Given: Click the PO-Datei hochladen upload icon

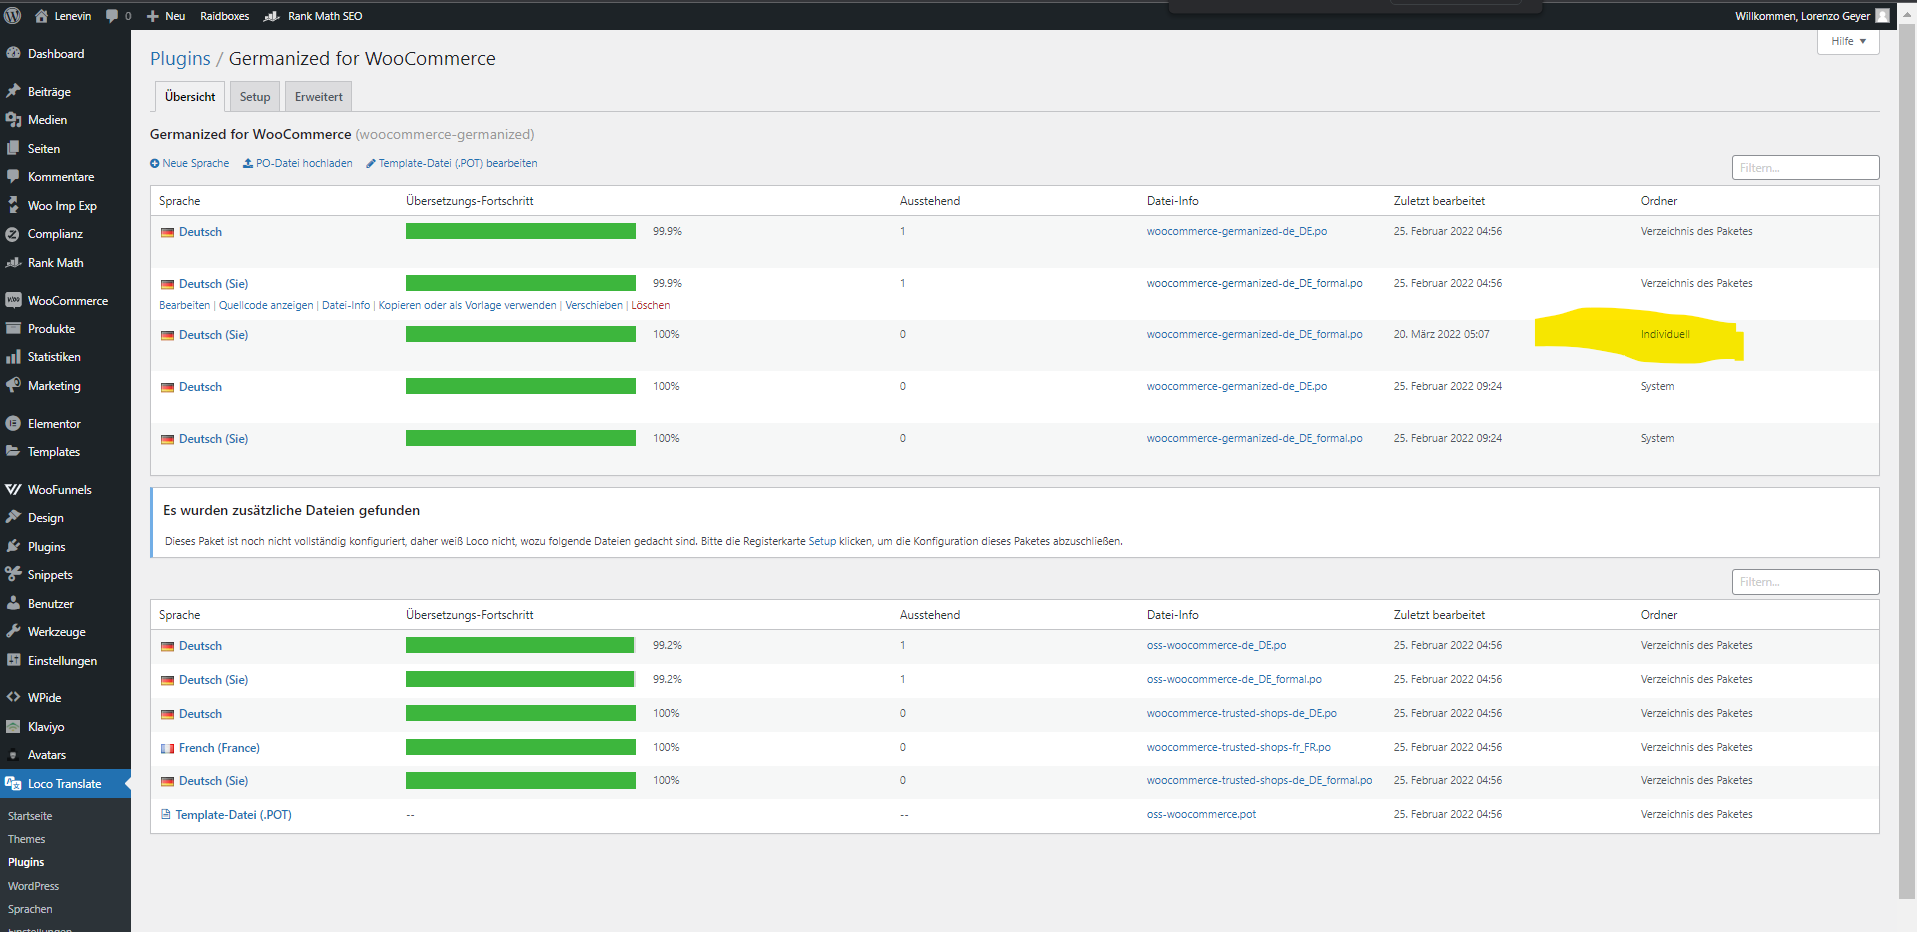Looking at the screenshot, I should [x=248, y=163].
